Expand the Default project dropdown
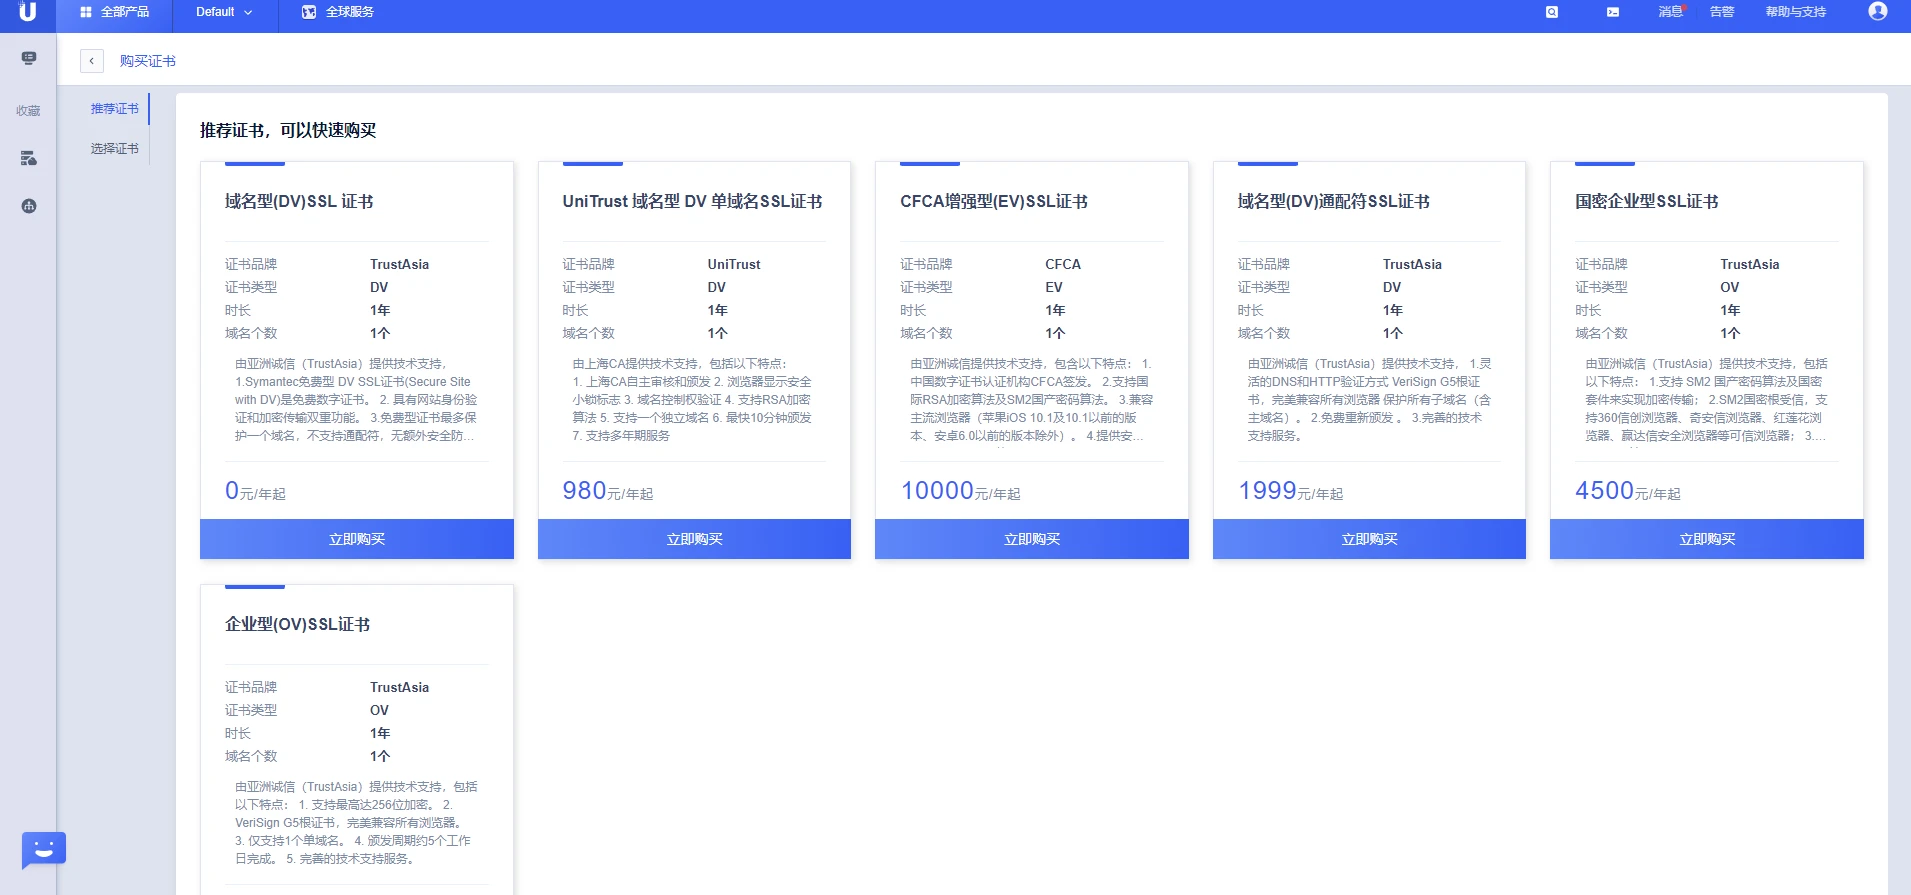The height and width of the screenshot is (895, 1911). pyautogui.click(x=224, y=12)
